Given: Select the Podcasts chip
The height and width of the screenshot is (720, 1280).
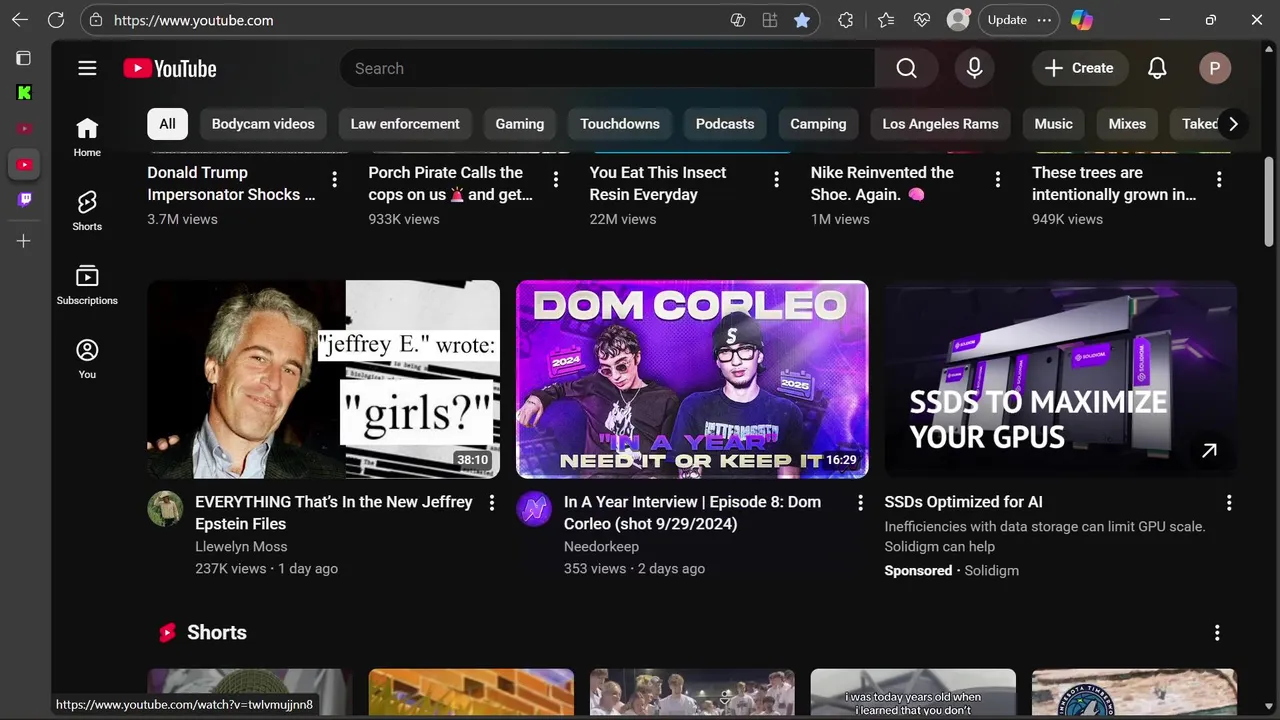Looking at the screenshot, I should click(x=725, y=124).
